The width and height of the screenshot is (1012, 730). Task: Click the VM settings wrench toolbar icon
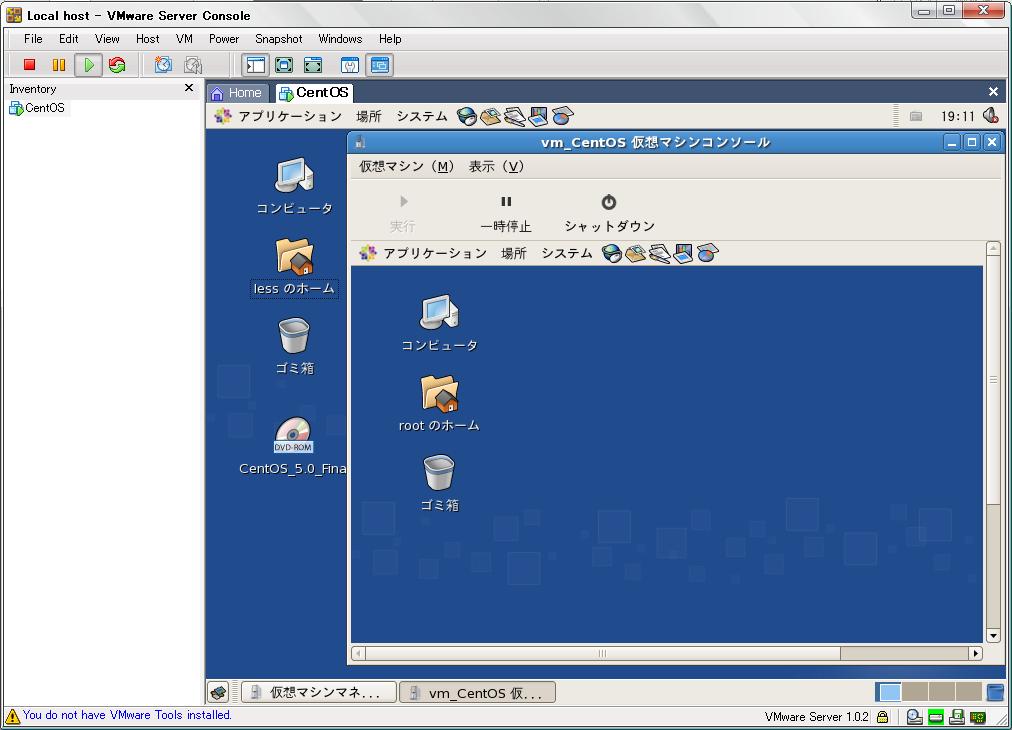point(350,65)
